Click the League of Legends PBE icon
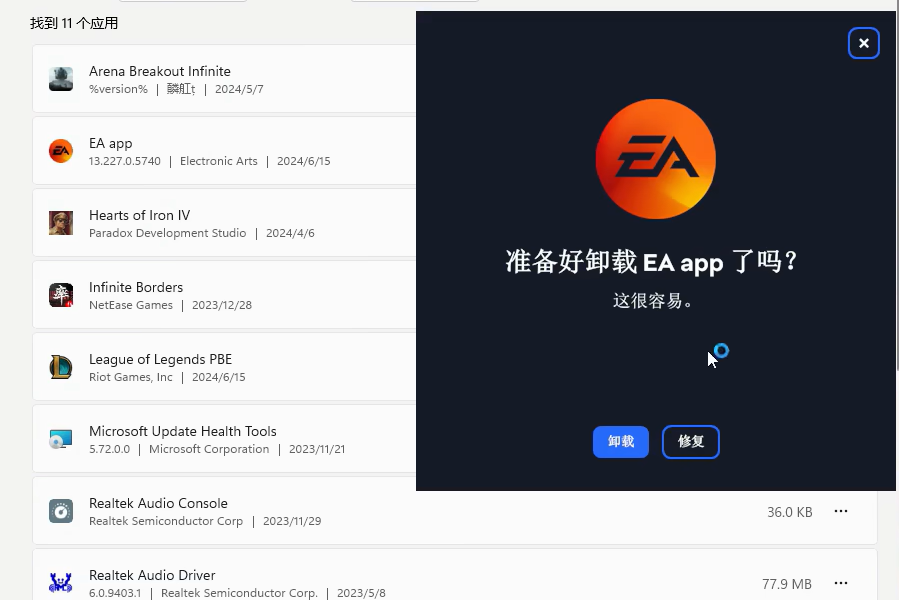Screen dimensions: 899x600 tap(61, 367)
